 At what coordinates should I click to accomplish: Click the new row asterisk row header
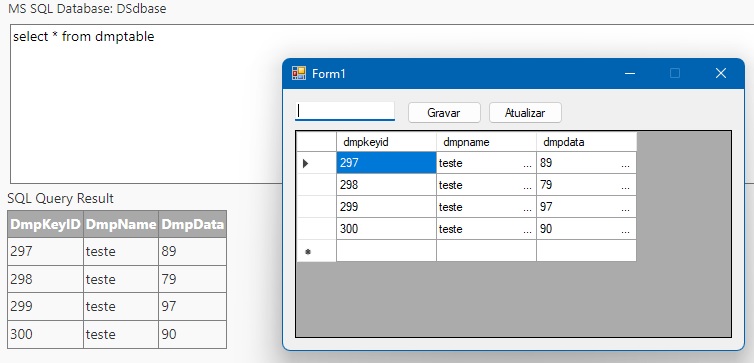pos(316,251)
